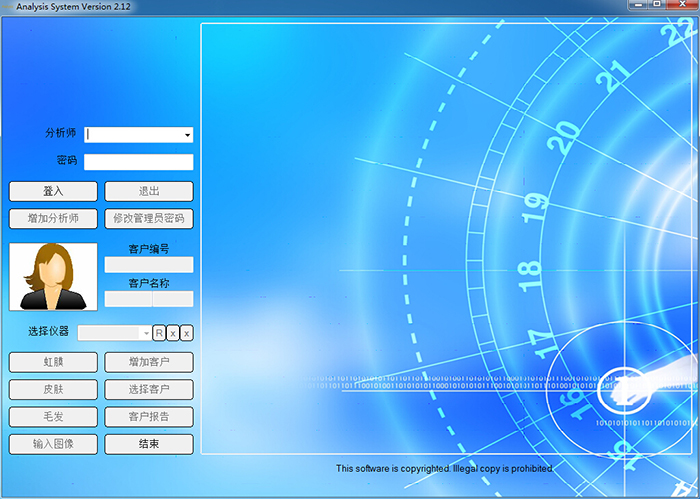Open the 皮肤 skin analysis button
This screenshot has width=700, height=499.
(x=53, y=389)
